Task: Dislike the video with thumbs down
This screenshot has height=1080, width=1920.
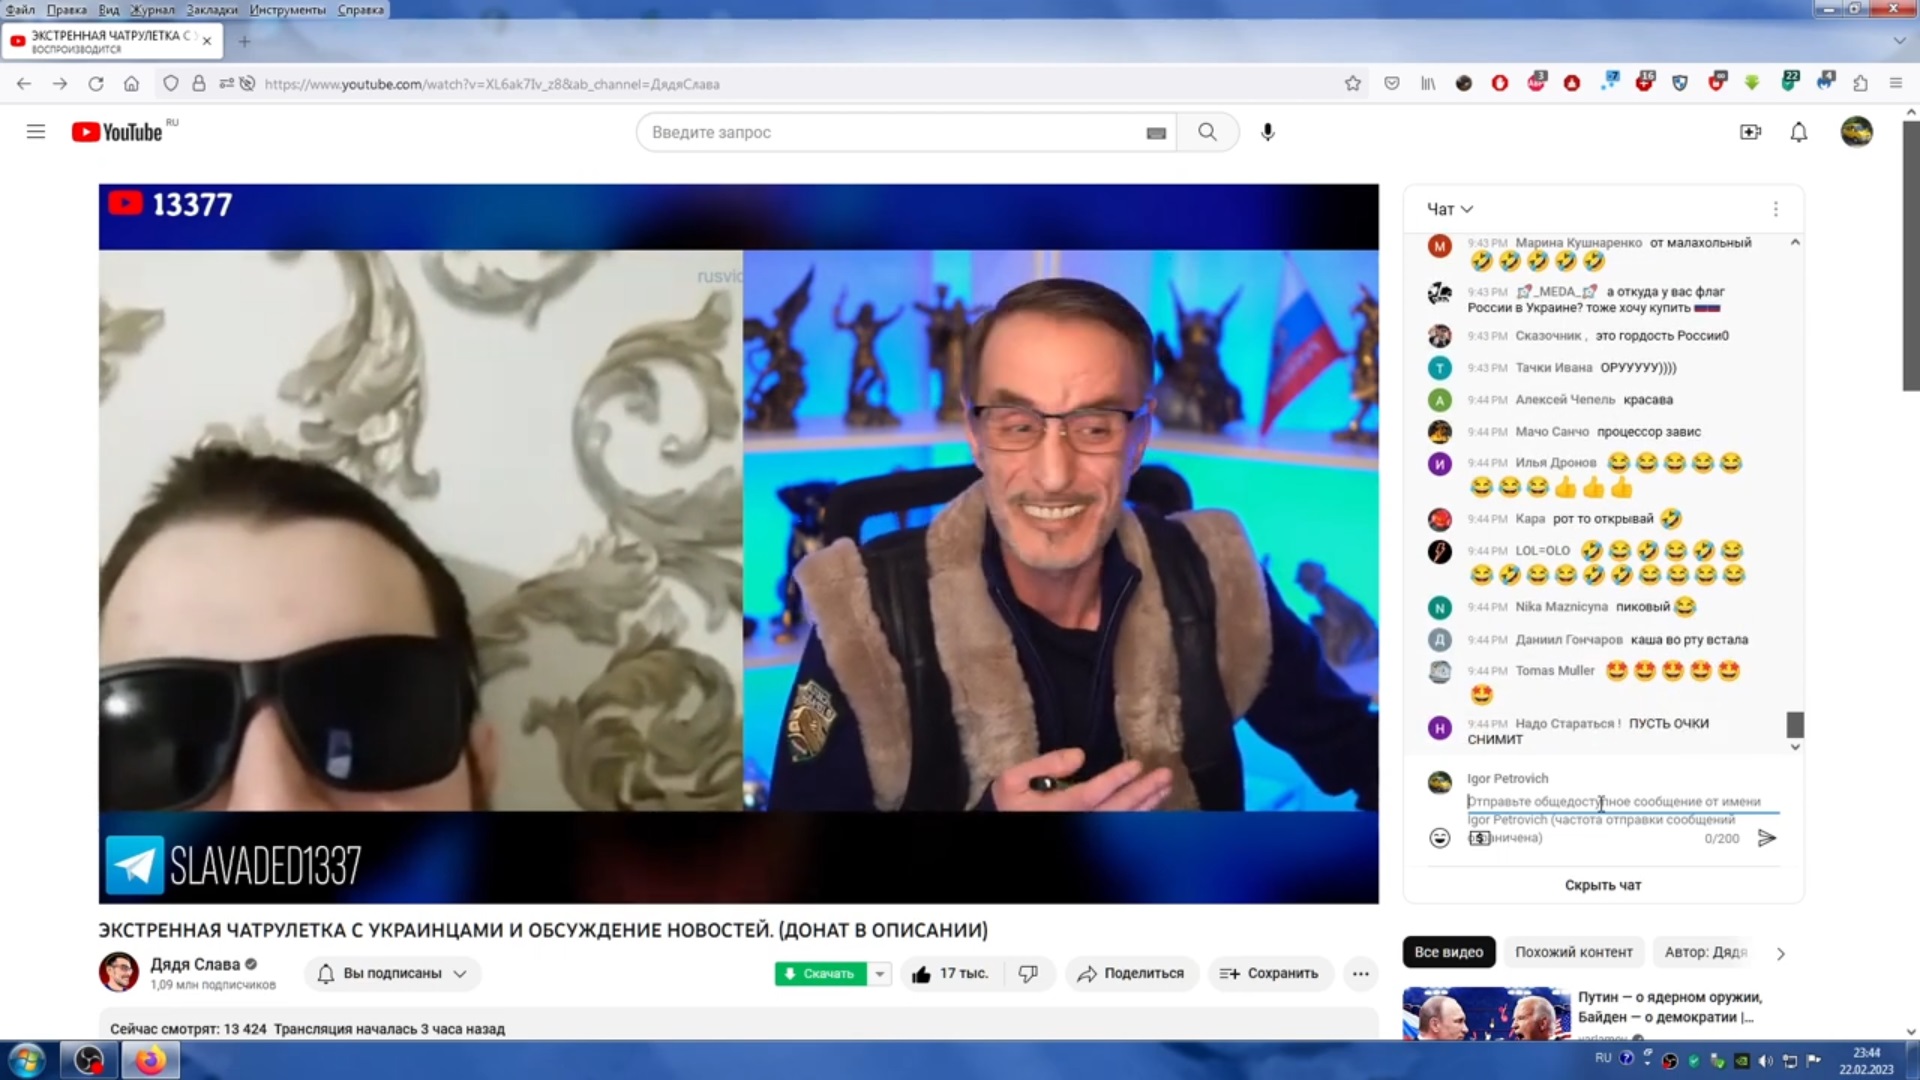Action: pos(1028,973)
